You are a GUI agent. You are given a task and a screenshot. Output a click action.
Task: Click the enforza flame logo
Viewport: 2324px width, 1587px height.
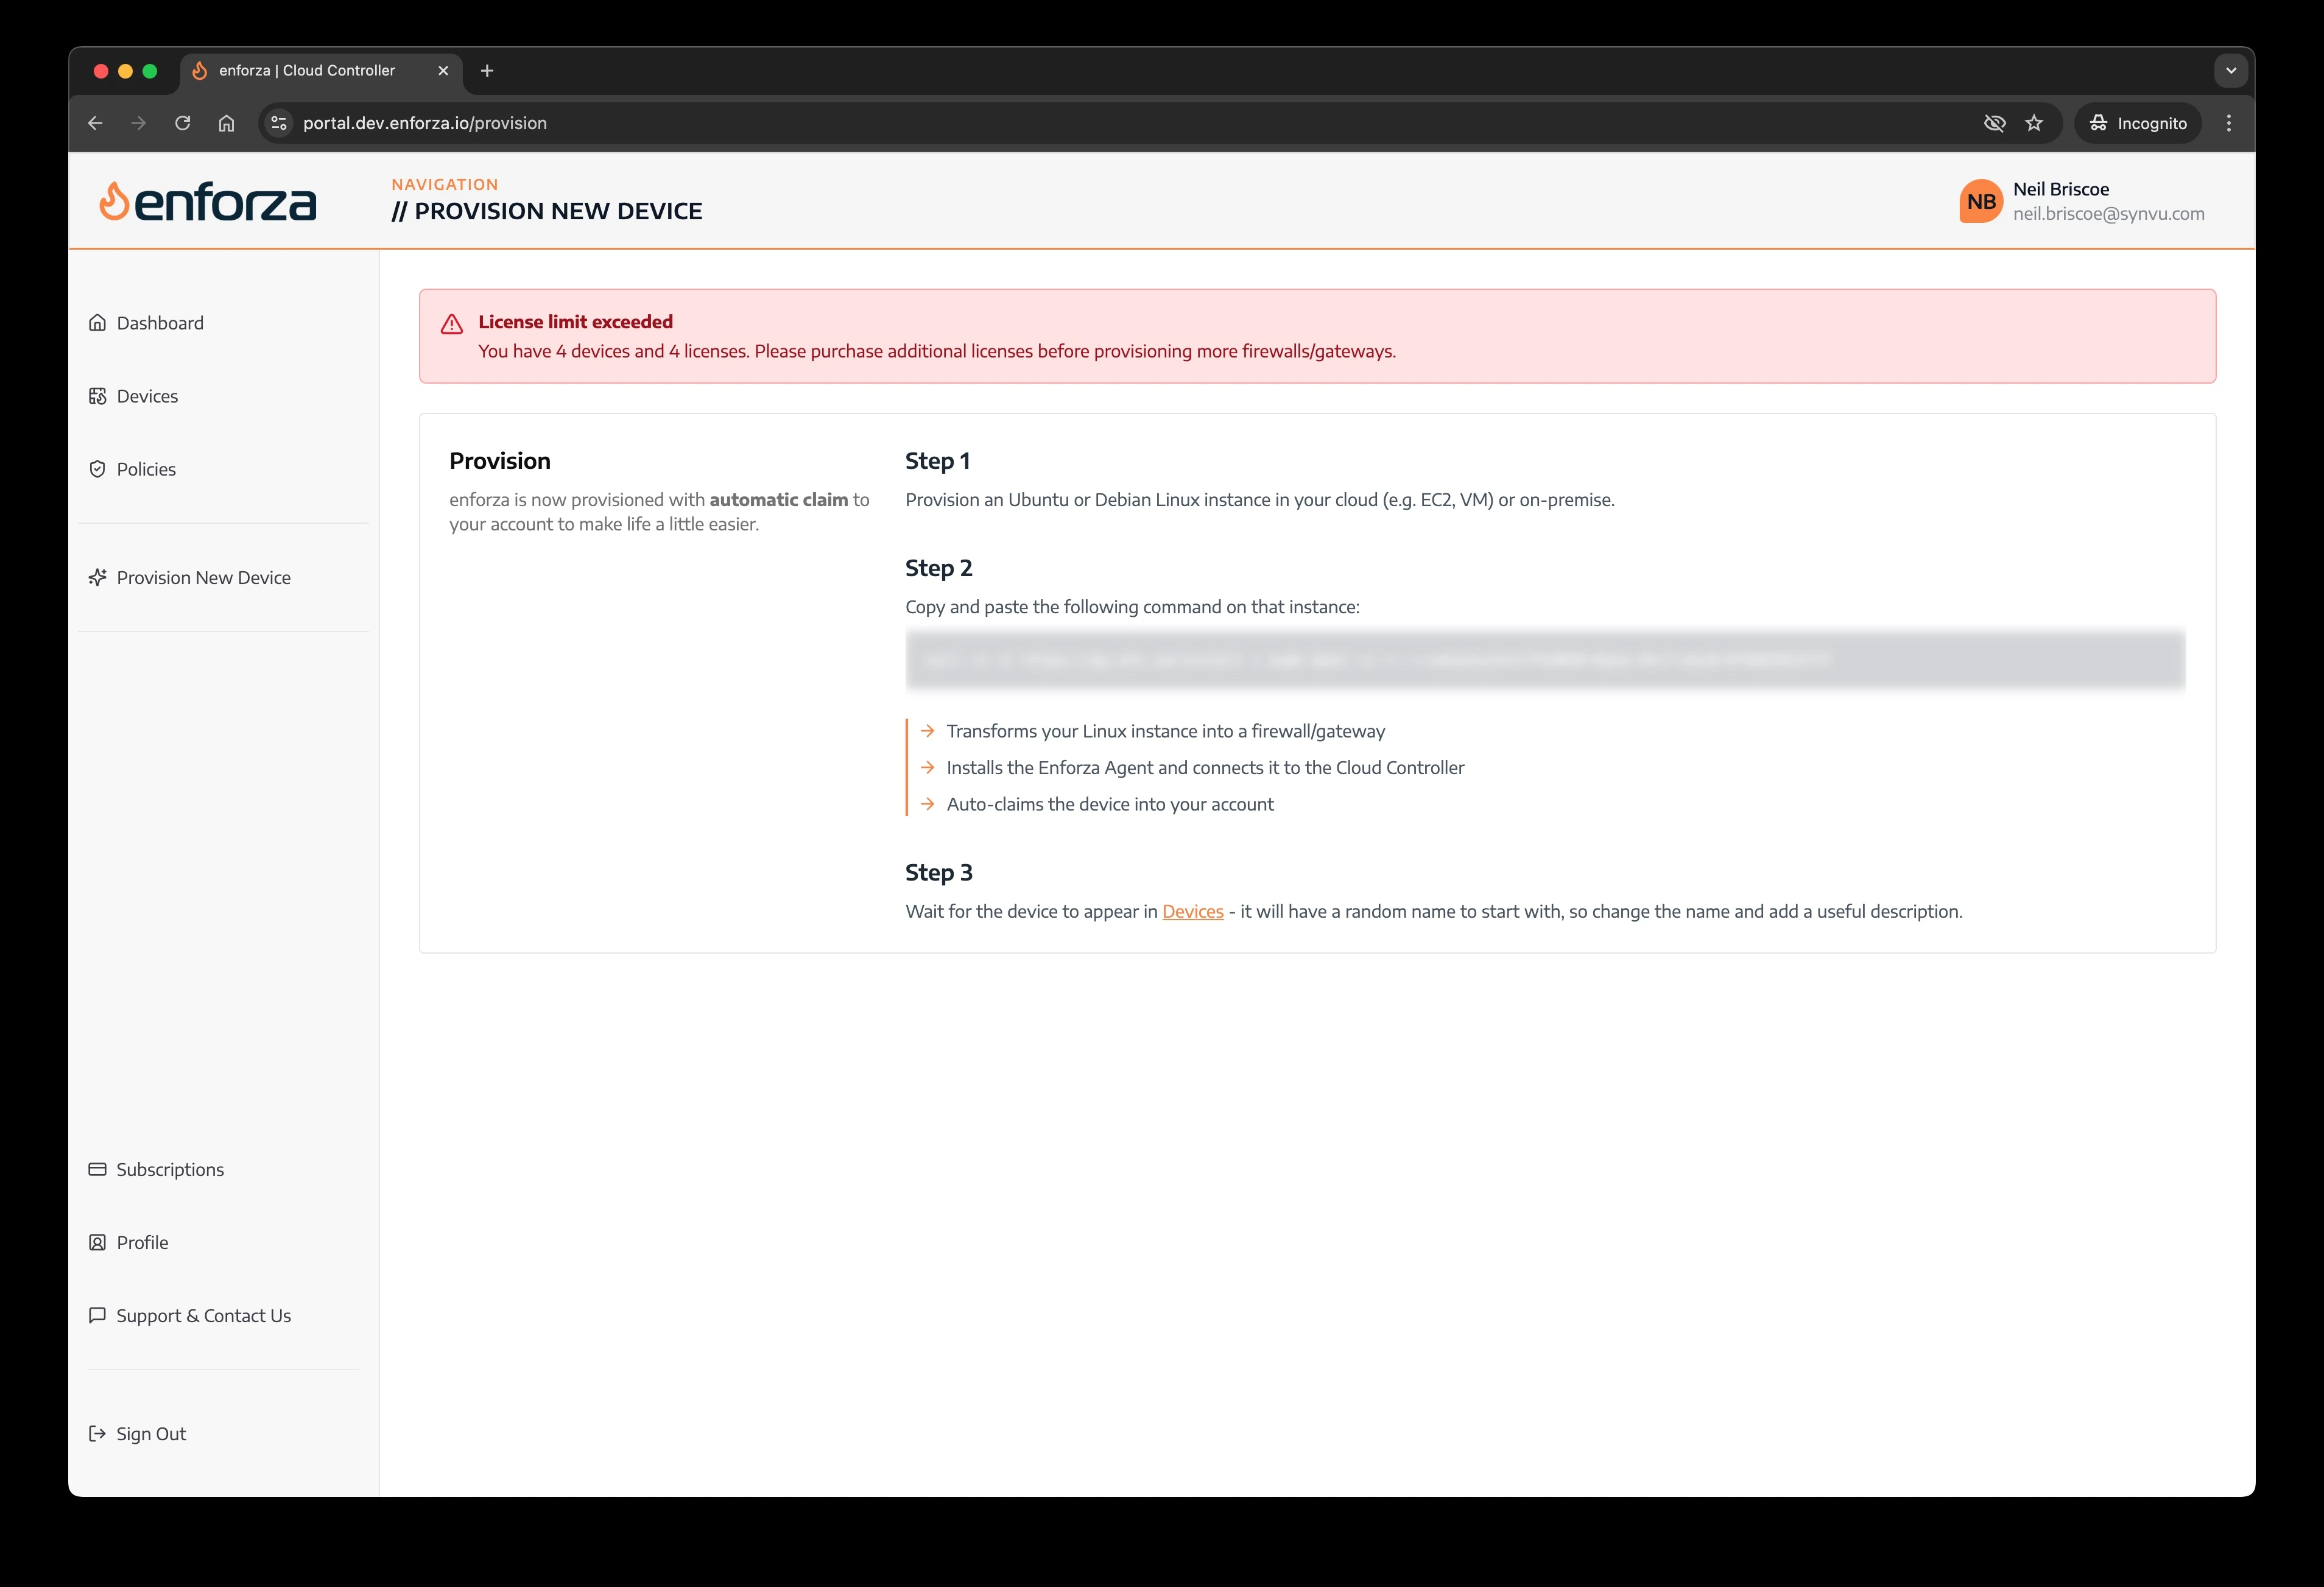(114, 201)
